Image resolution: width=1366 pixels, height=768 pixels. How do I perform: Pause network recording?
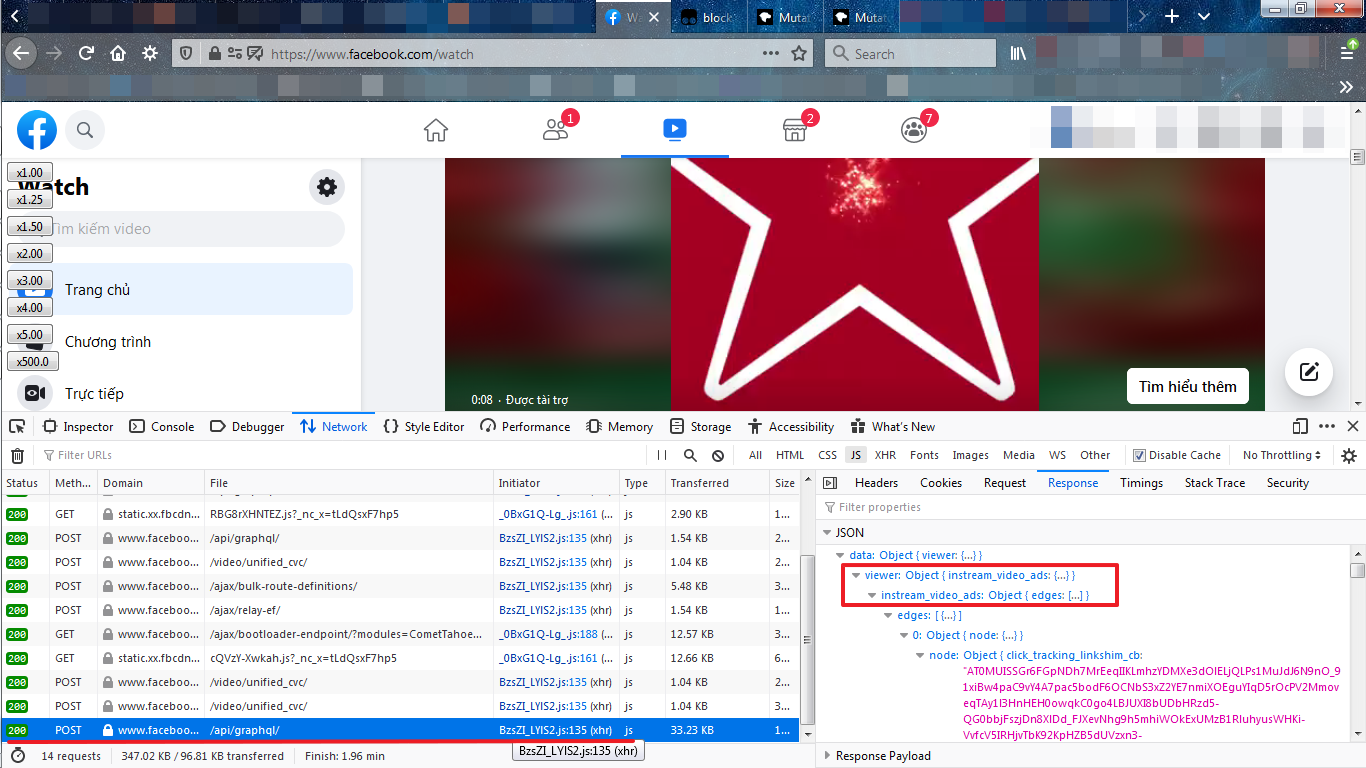pos(662,455)
